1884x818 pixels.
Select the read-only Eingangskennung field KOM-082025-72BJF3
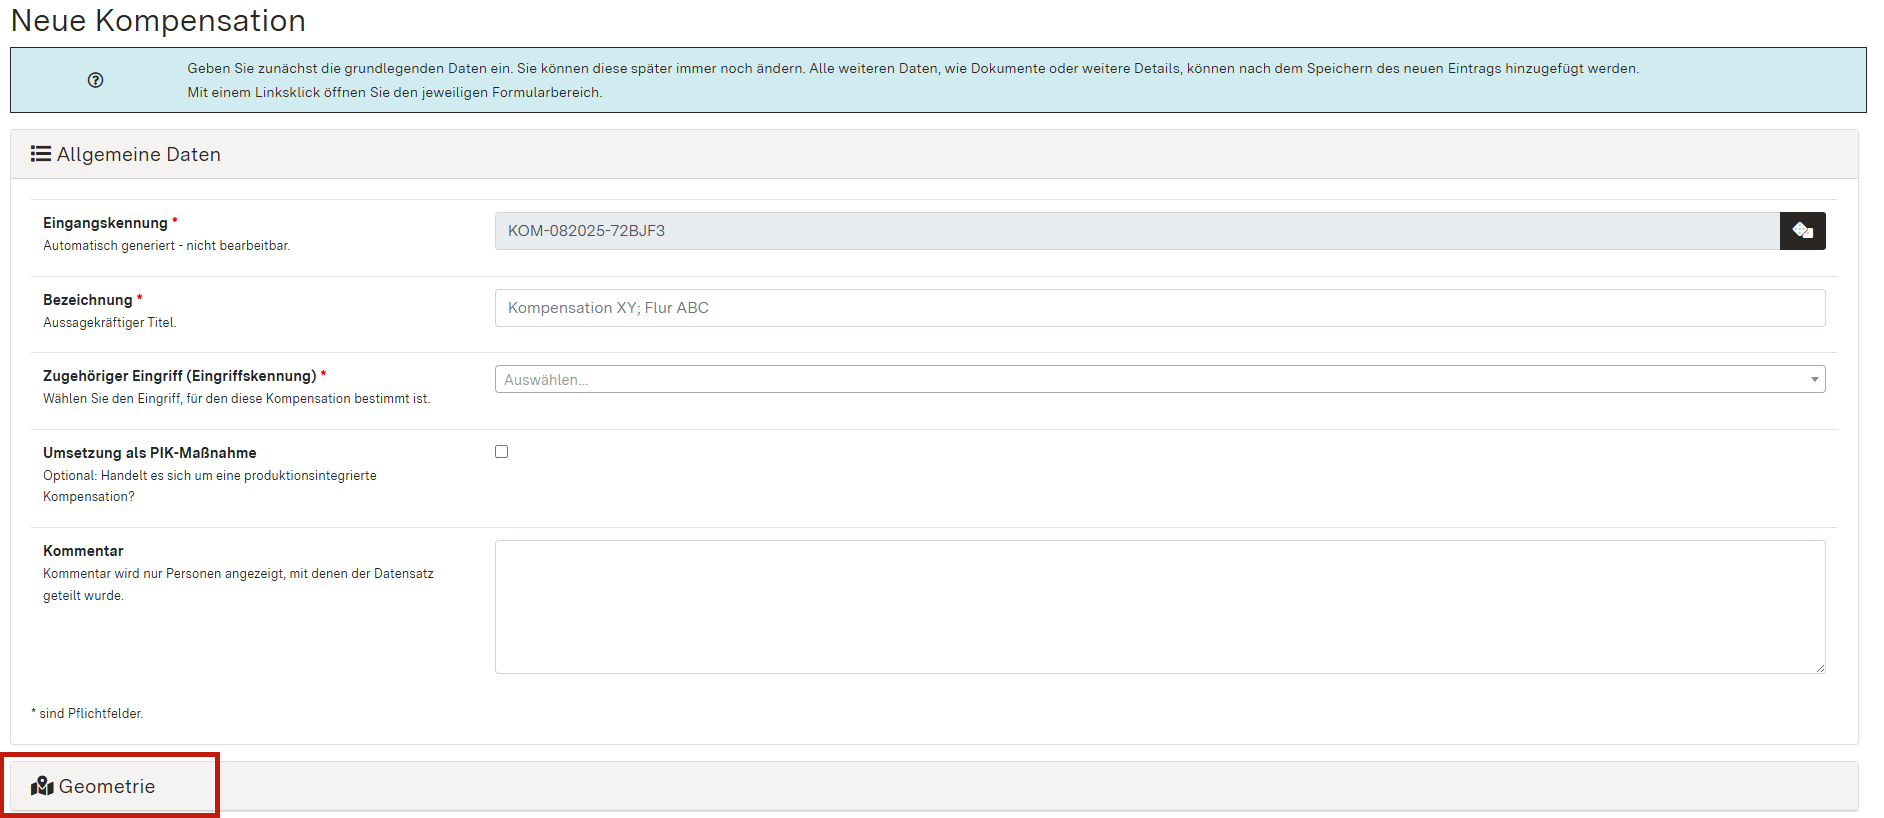point(1136,231)
